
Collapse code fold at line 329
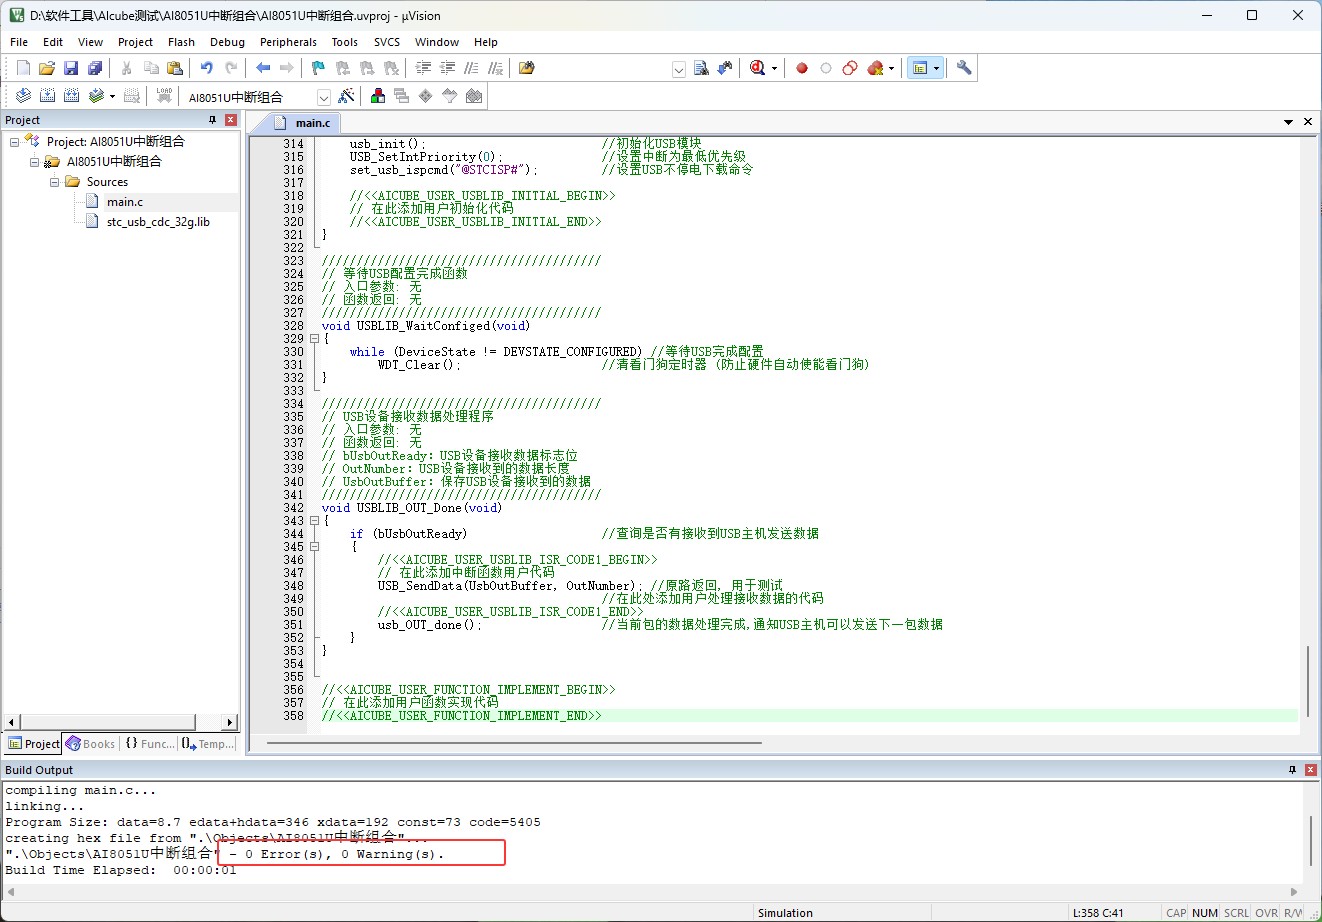[x=314, y=339]
